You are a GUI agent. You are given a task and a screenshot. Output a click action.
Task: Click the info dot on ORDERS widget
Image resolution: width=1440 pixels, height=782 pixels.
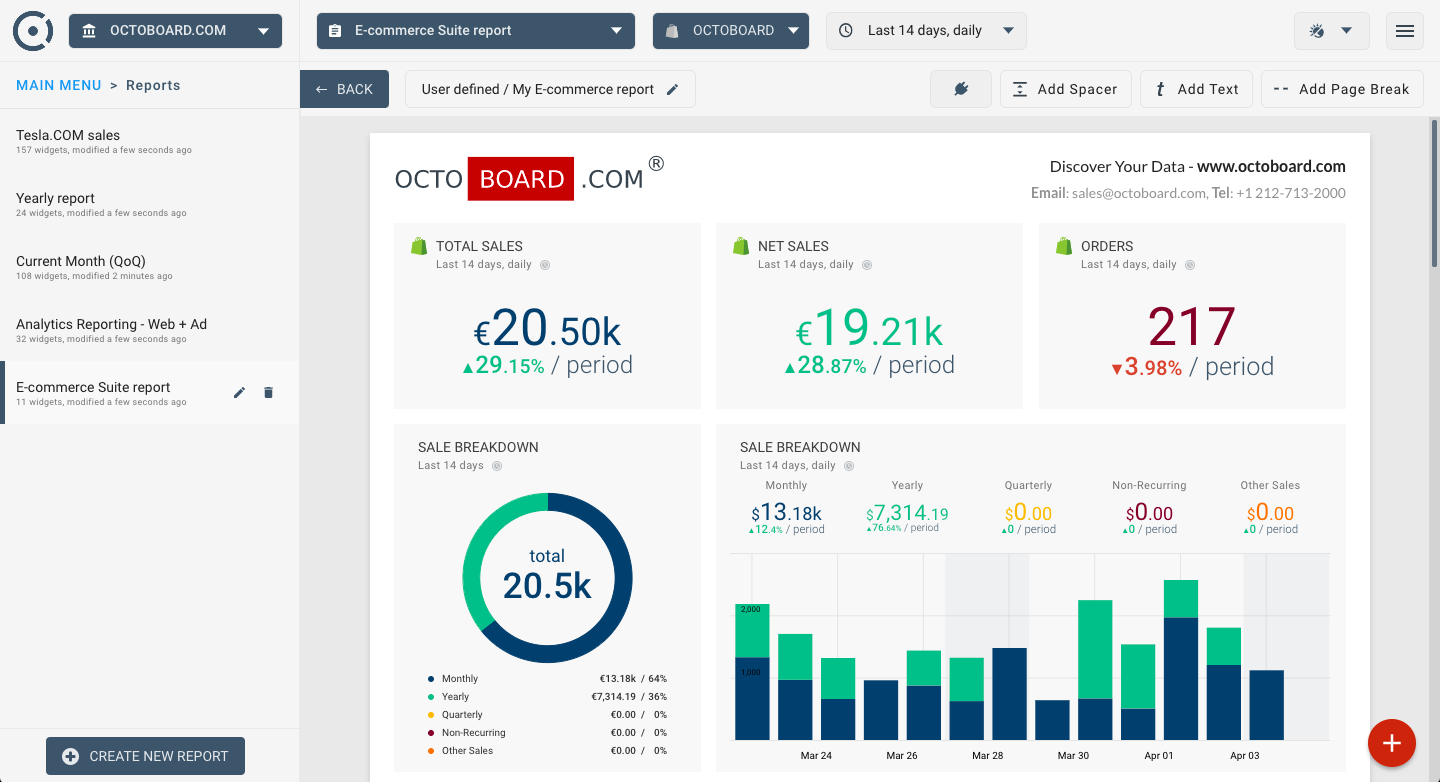[1190, 265]
